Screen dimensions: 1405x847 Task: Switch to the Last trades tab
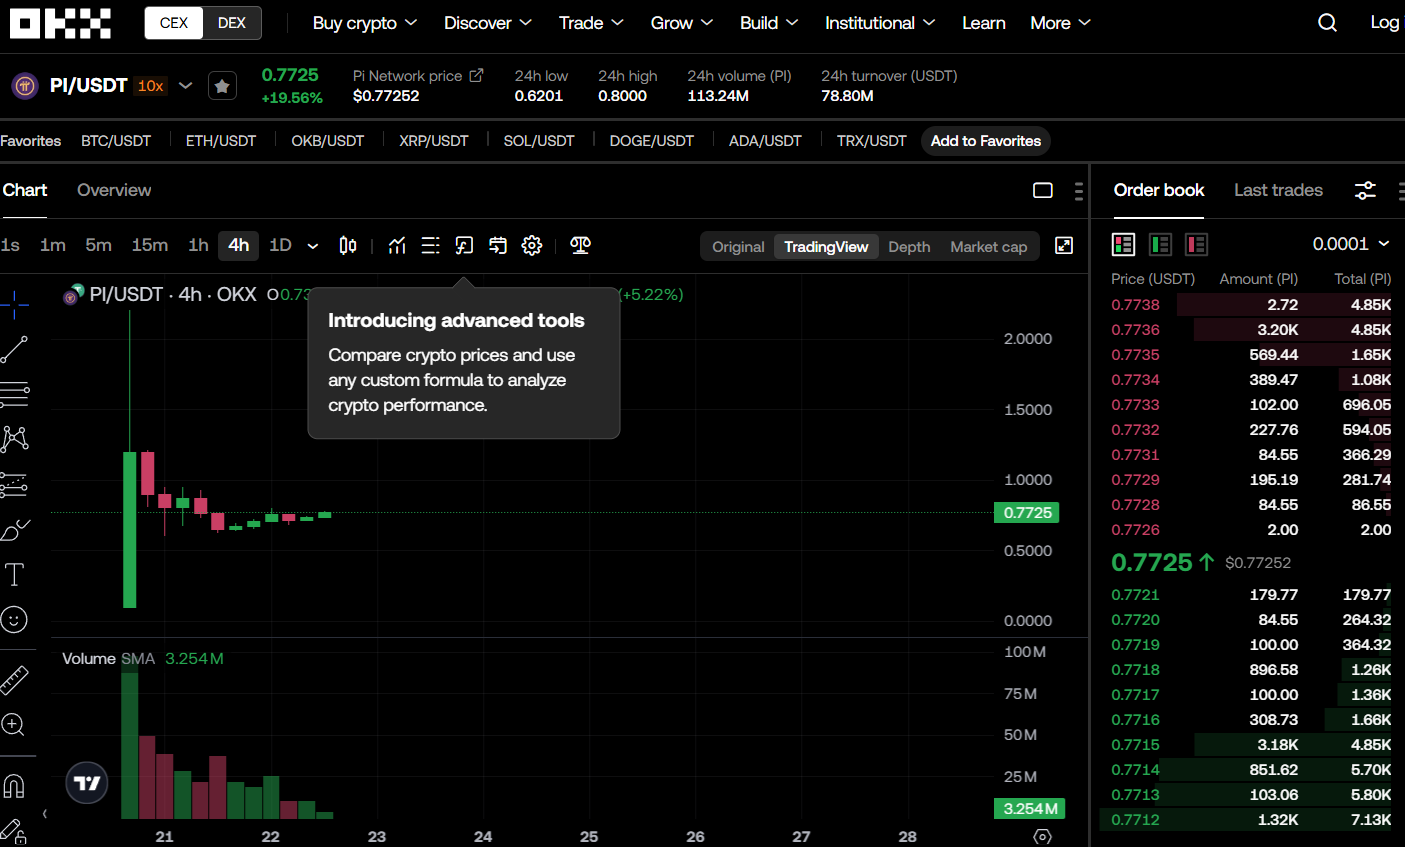1278,190
